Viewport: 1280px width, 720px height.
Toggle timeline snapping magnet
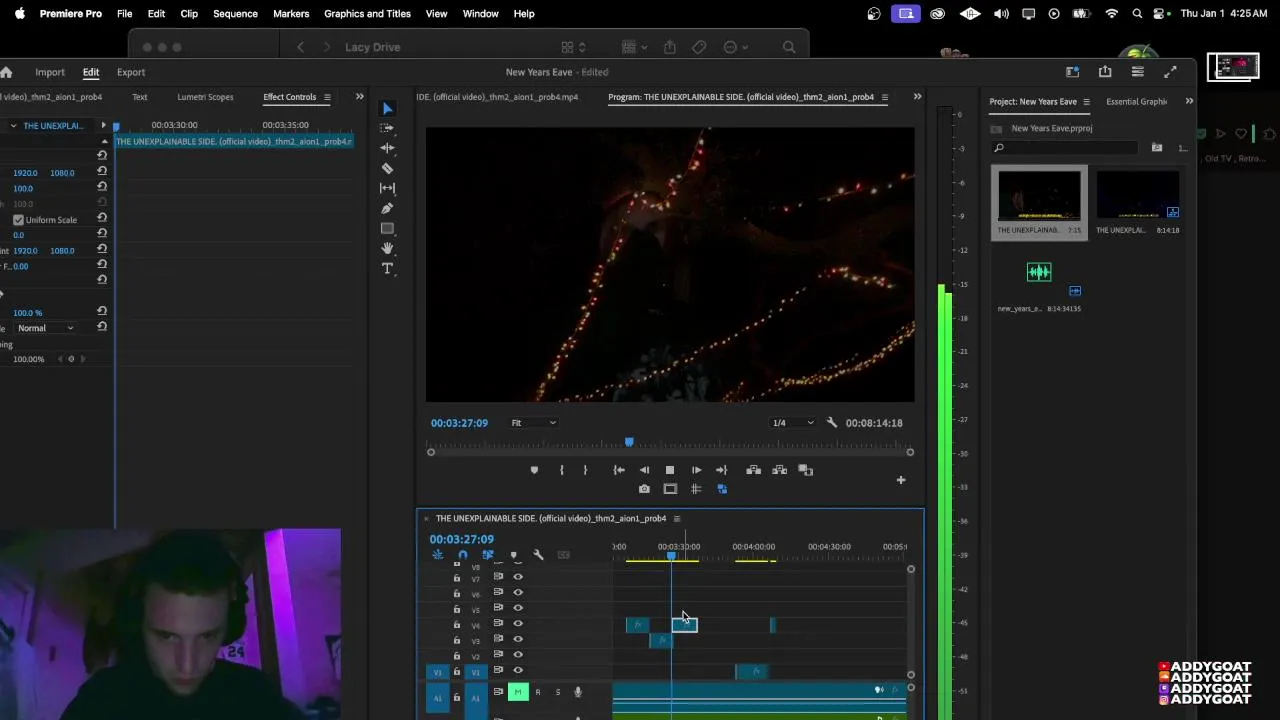[462, 555]
